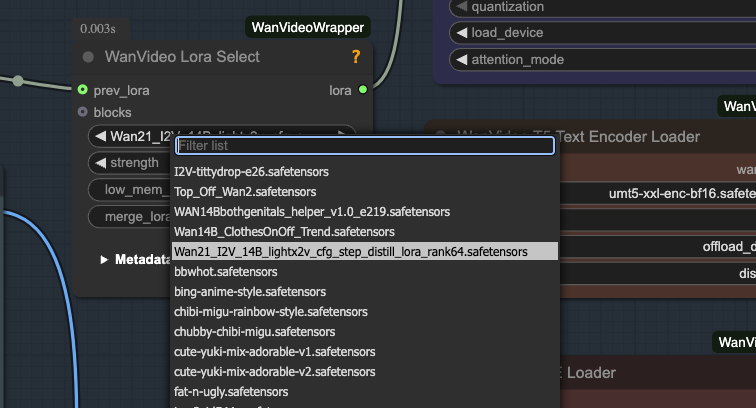Select chibi-migu-rainbow-style.safetensors
756x408 pixels.
(x=365, y=312)
